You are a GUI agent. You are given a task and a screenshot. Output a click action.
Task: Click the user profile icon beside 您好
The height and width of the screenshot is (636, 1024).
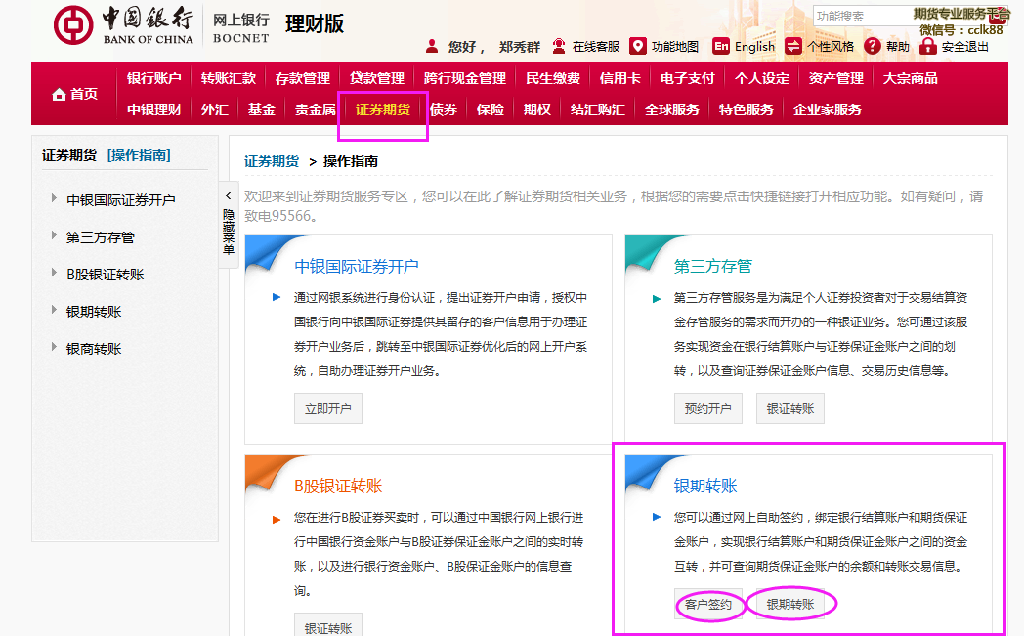coord(432,46)
